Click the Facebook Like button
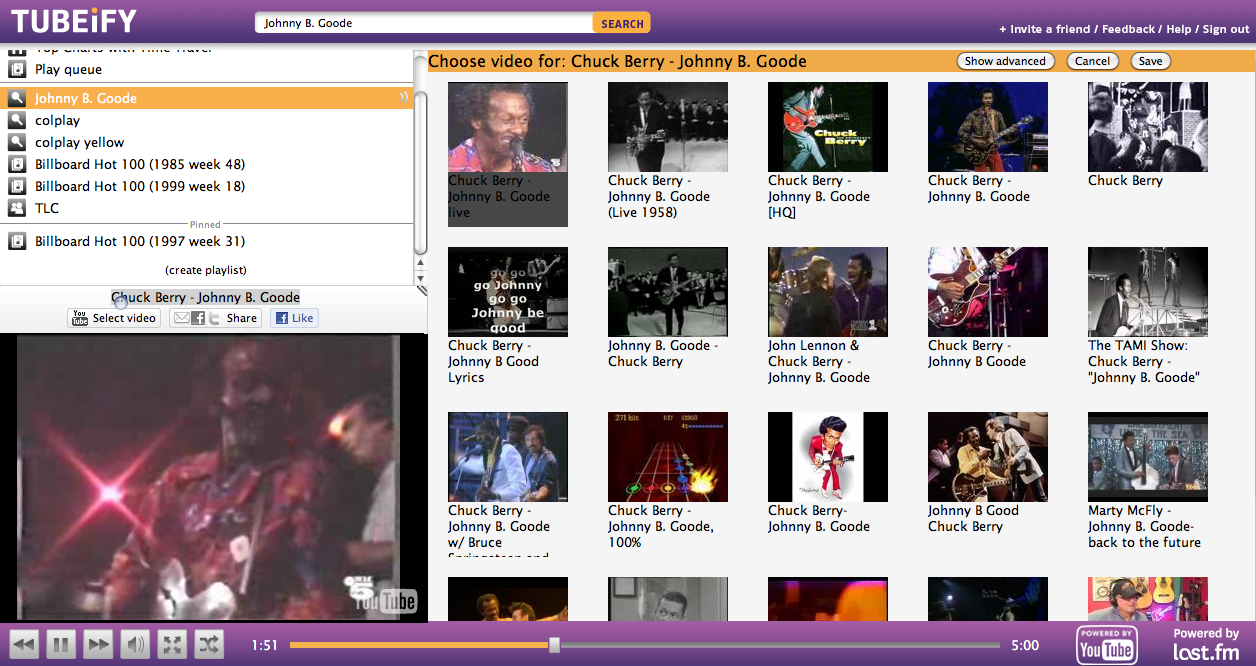 [x=294, y=318]
